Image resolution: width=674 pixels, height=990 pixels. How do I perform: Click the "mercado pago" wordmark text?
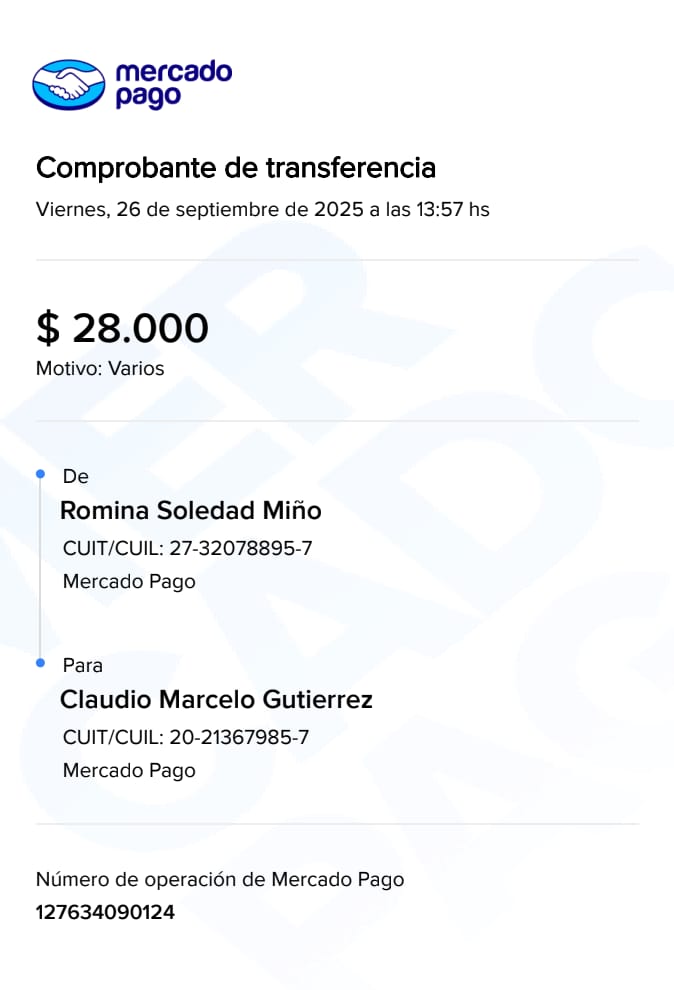coord(173,84)
